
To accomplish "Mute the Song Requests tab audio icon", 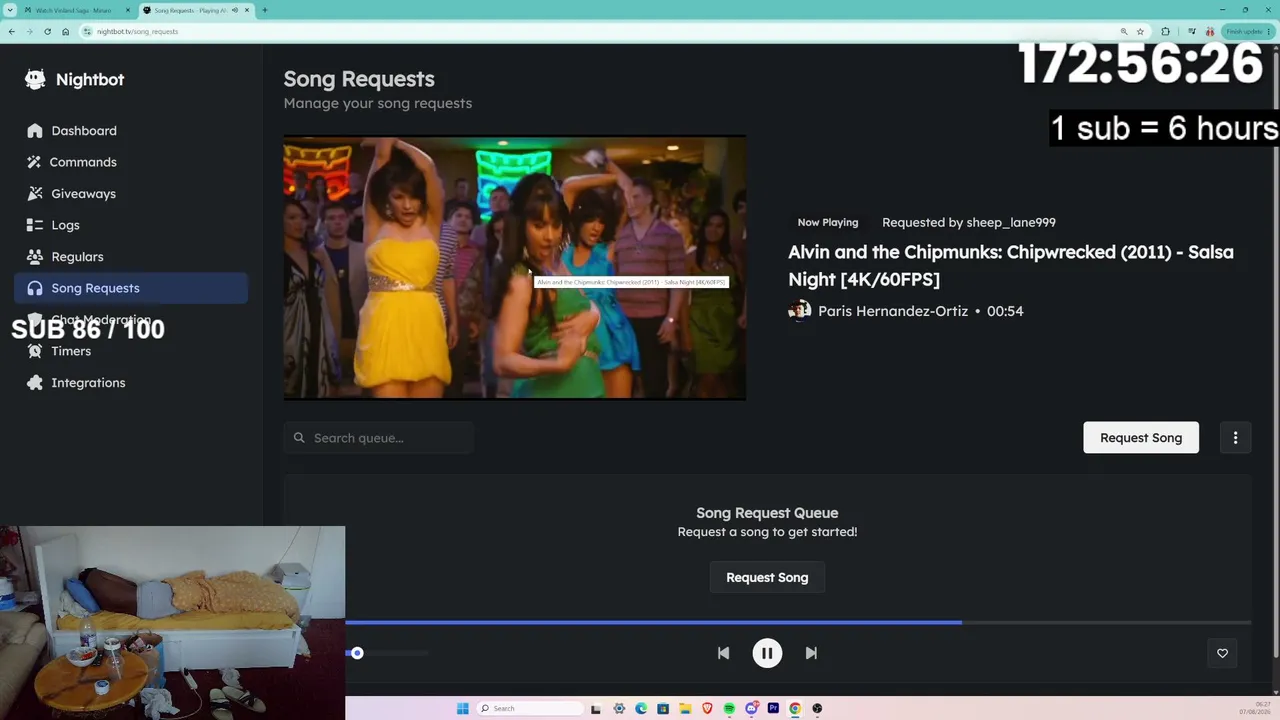I will coord(234,10).
